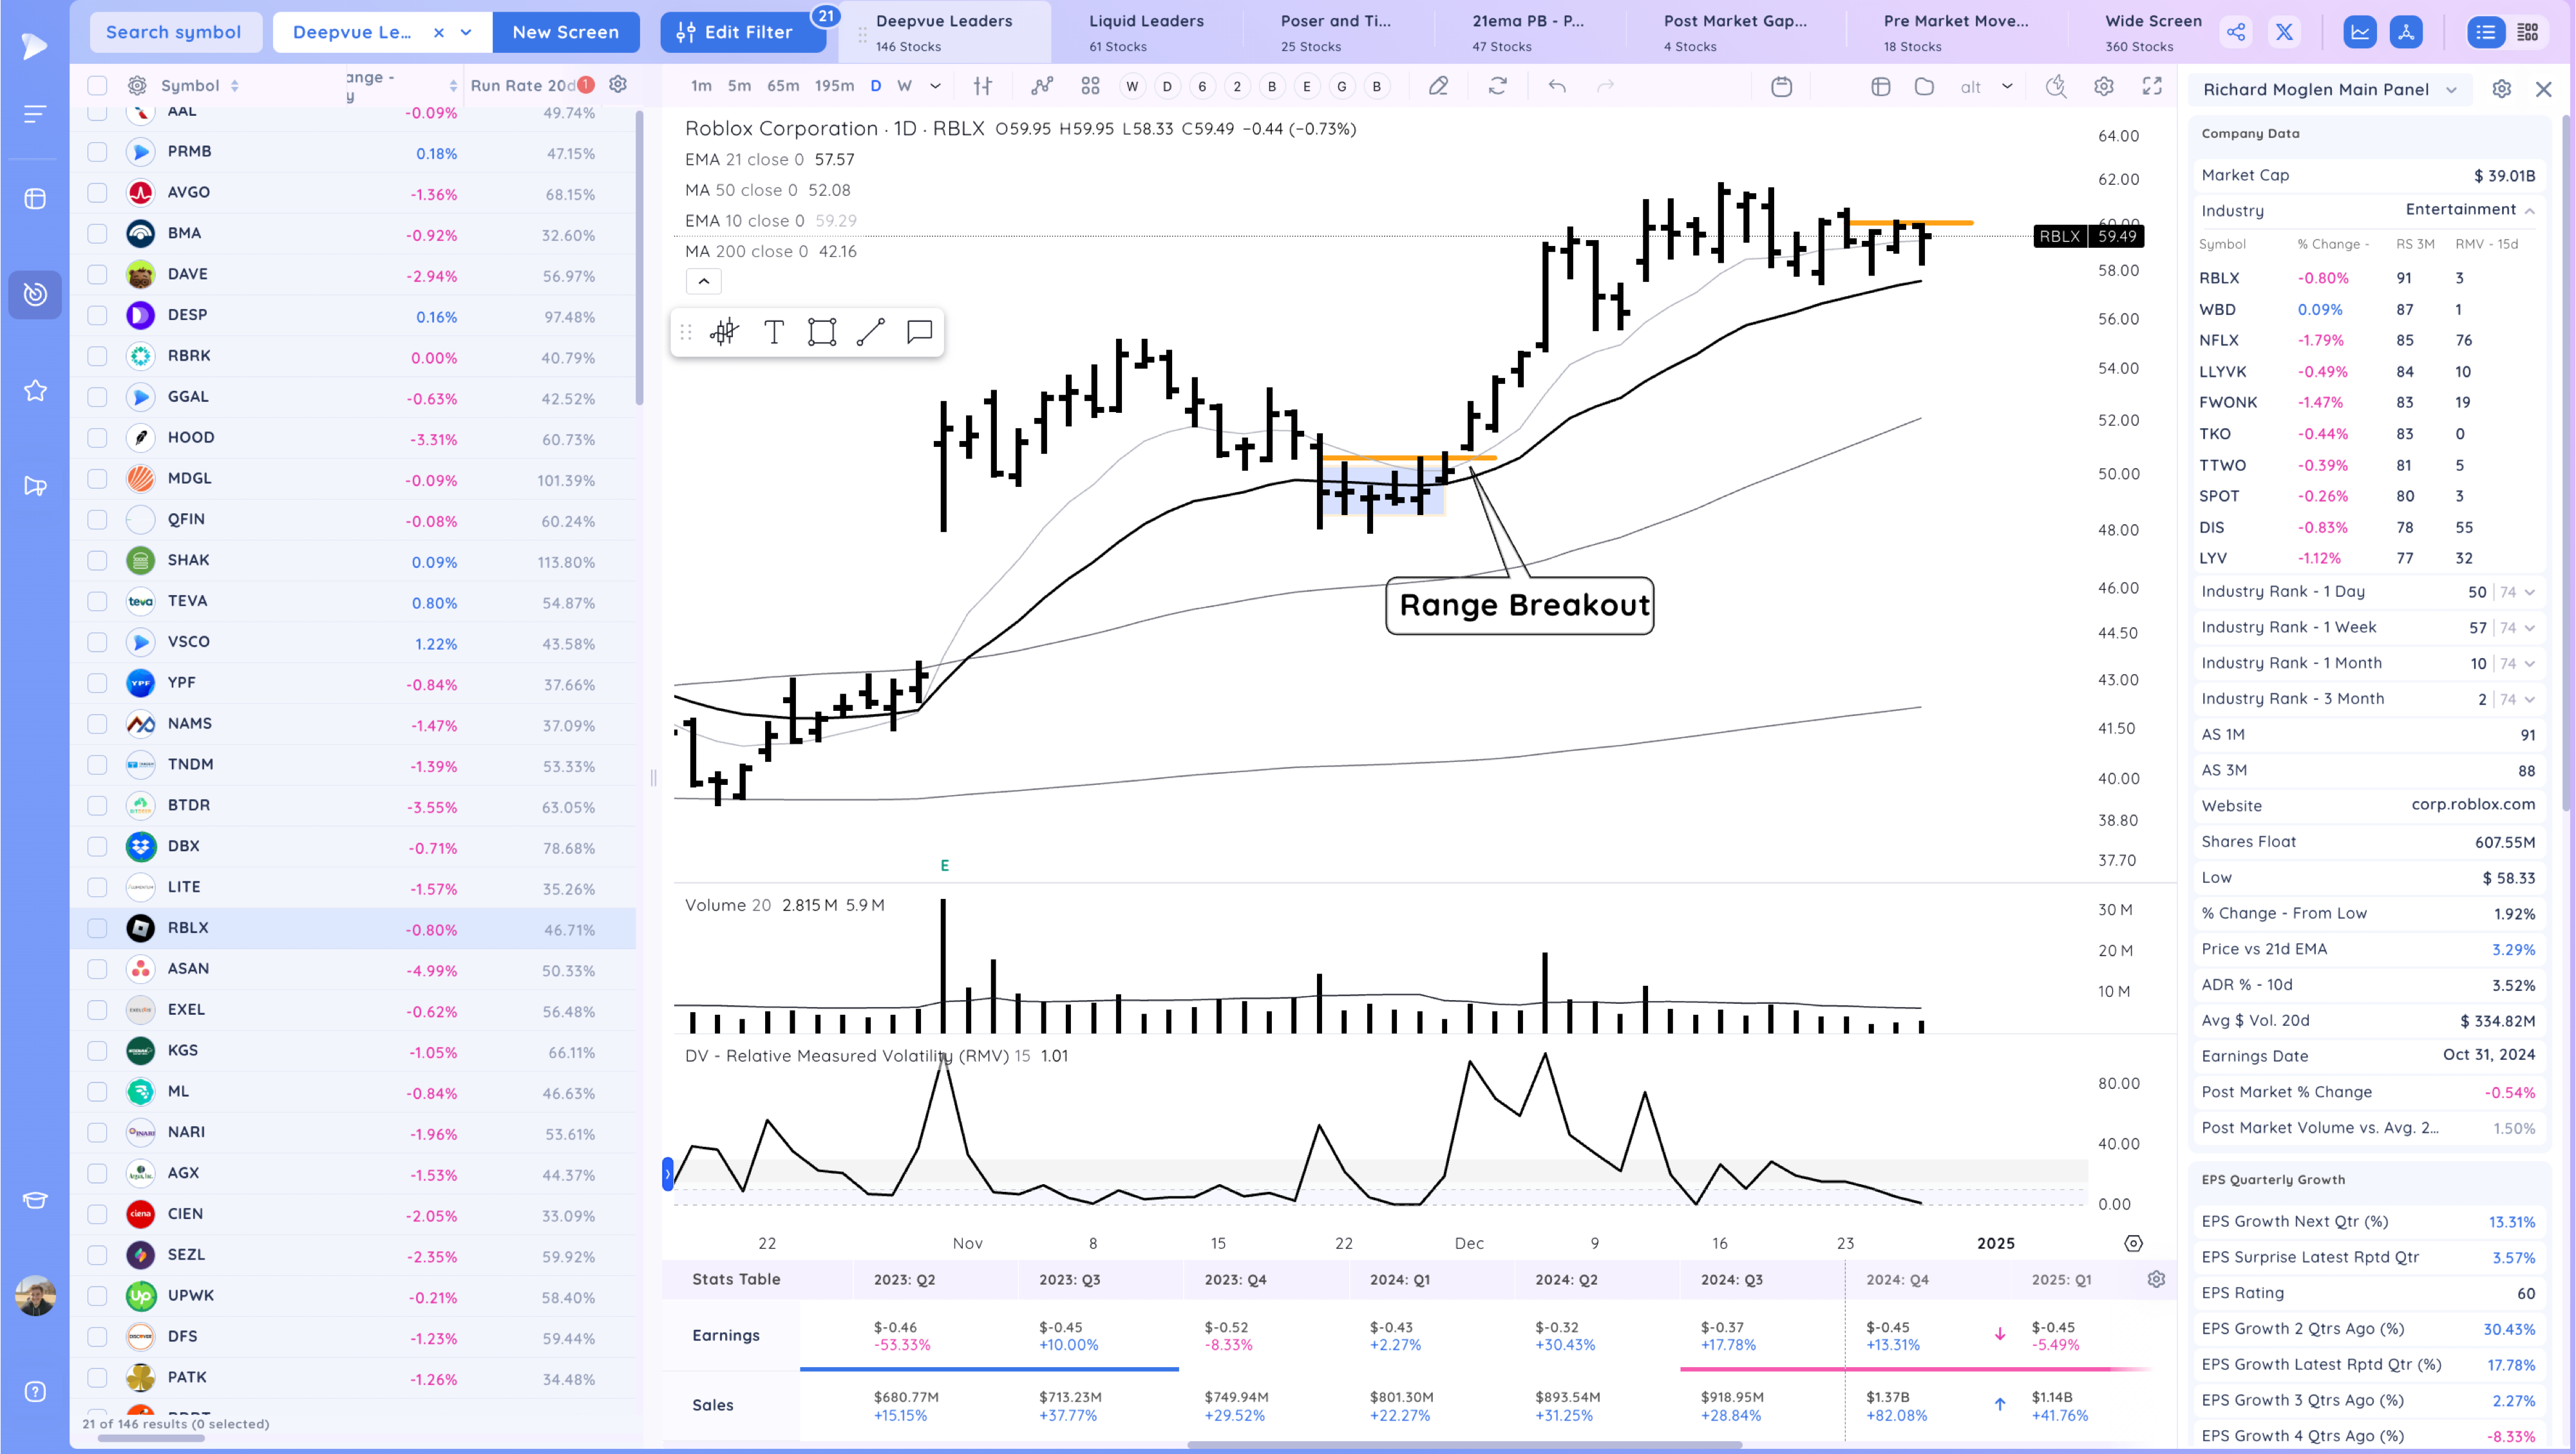Toggle the select-all checkbox in header
The width and height of the screenshot is (2576, 1454).
point(97,86)
